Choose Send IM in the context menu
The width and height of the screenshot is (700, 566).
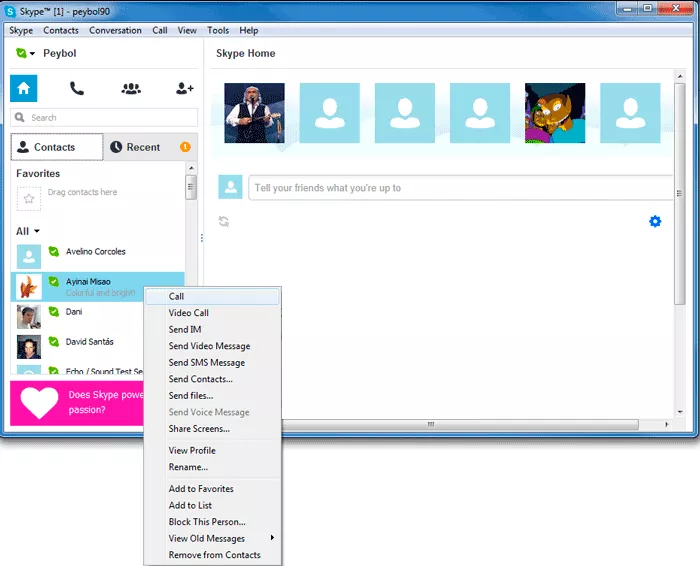pyautogui.click(x=213, y=329)
